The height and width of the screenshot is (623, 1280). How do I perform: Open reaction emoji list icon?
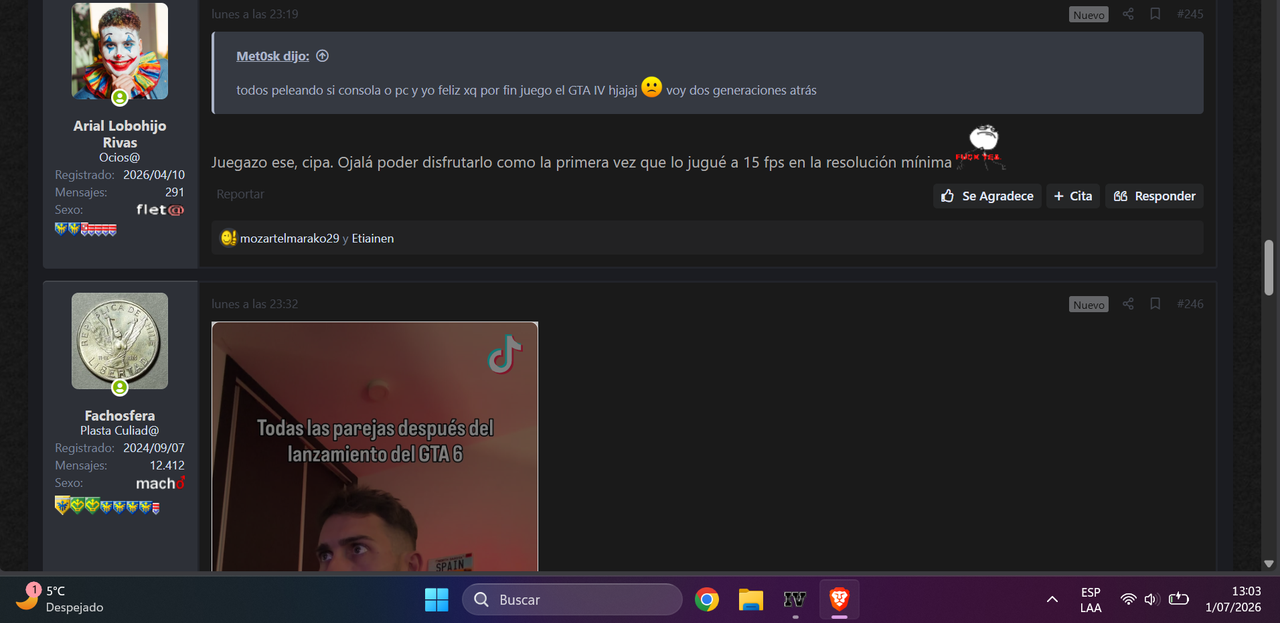[x=228, y=238]
